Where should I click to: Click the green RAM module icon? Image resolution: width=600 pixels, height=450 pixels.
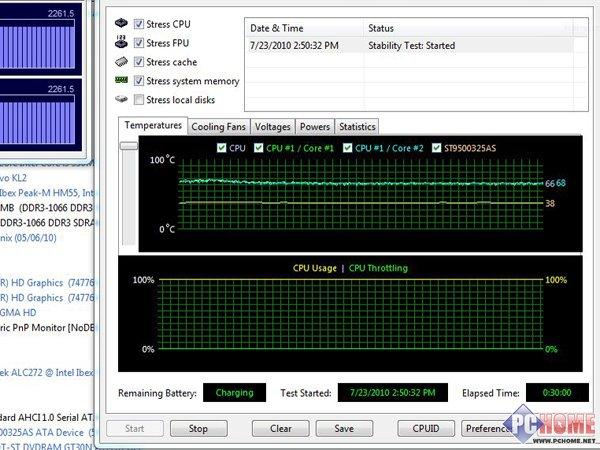[121, 80]
